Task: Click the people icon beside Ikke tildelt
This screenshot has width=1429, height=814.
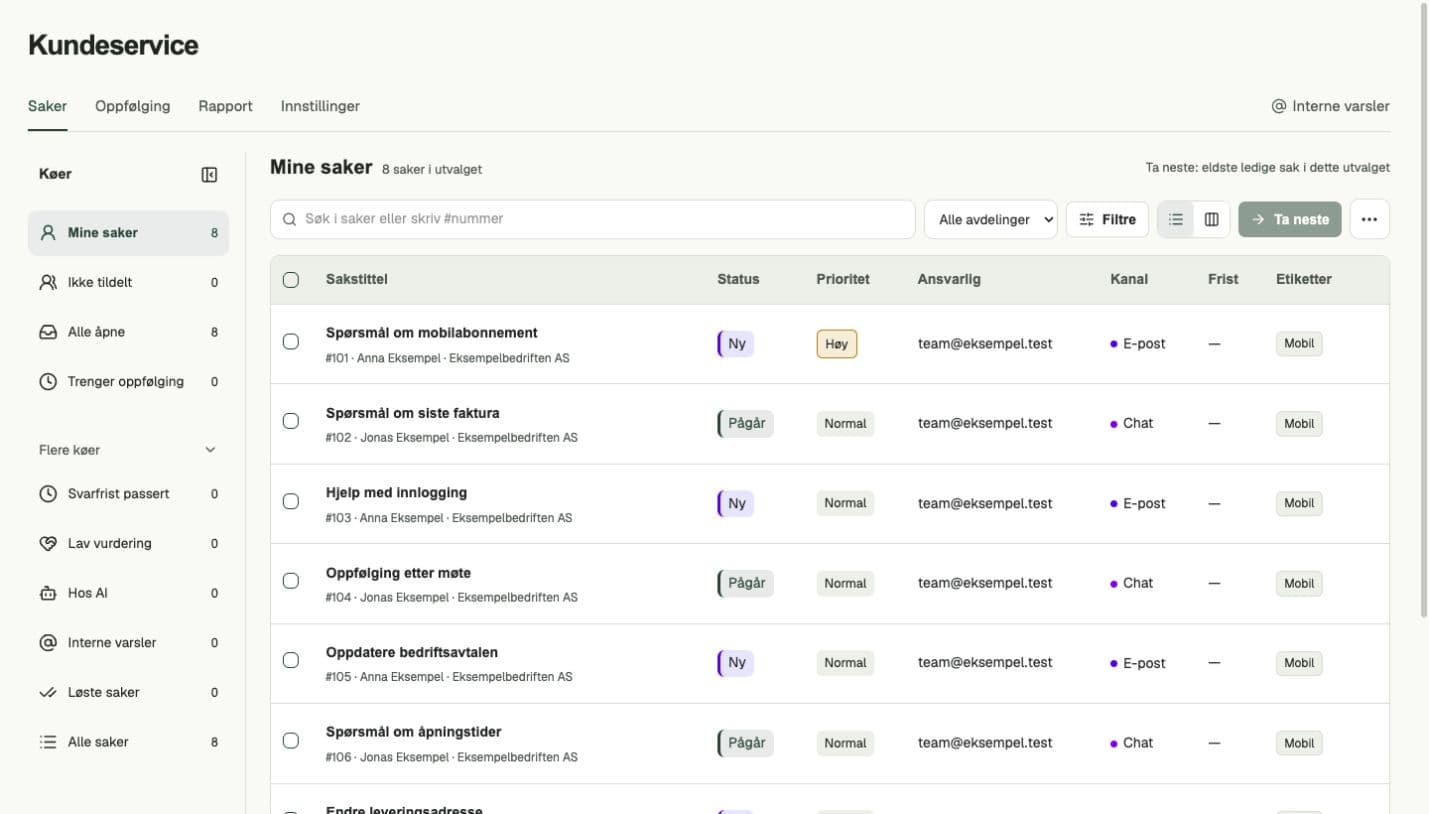Action: 48,283
